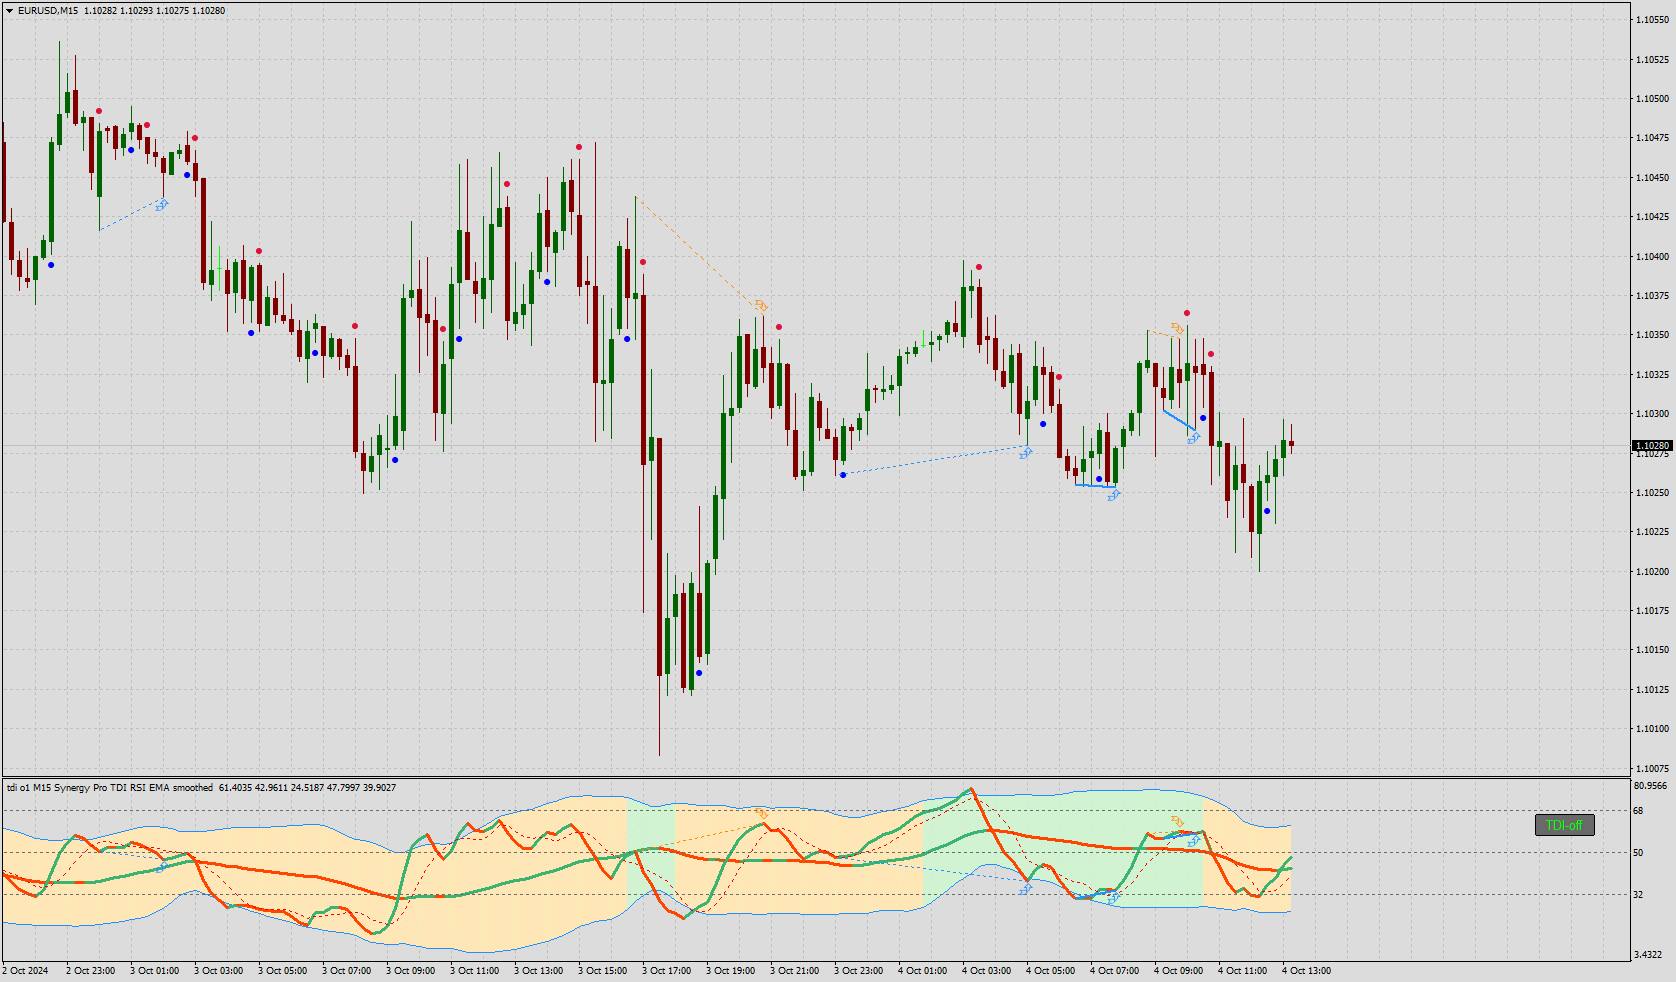The height and width of the screenshot is (982, 1676).
Task: Click the '4 Oct 01:00' time label
Action: pos(922,971)
